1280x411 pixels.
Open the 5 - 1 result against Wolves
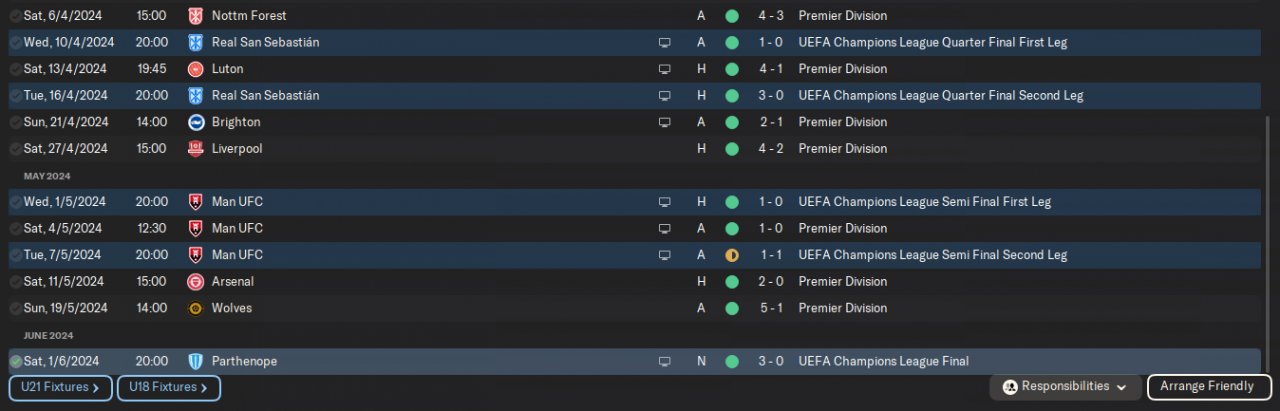tap(770, 308)
